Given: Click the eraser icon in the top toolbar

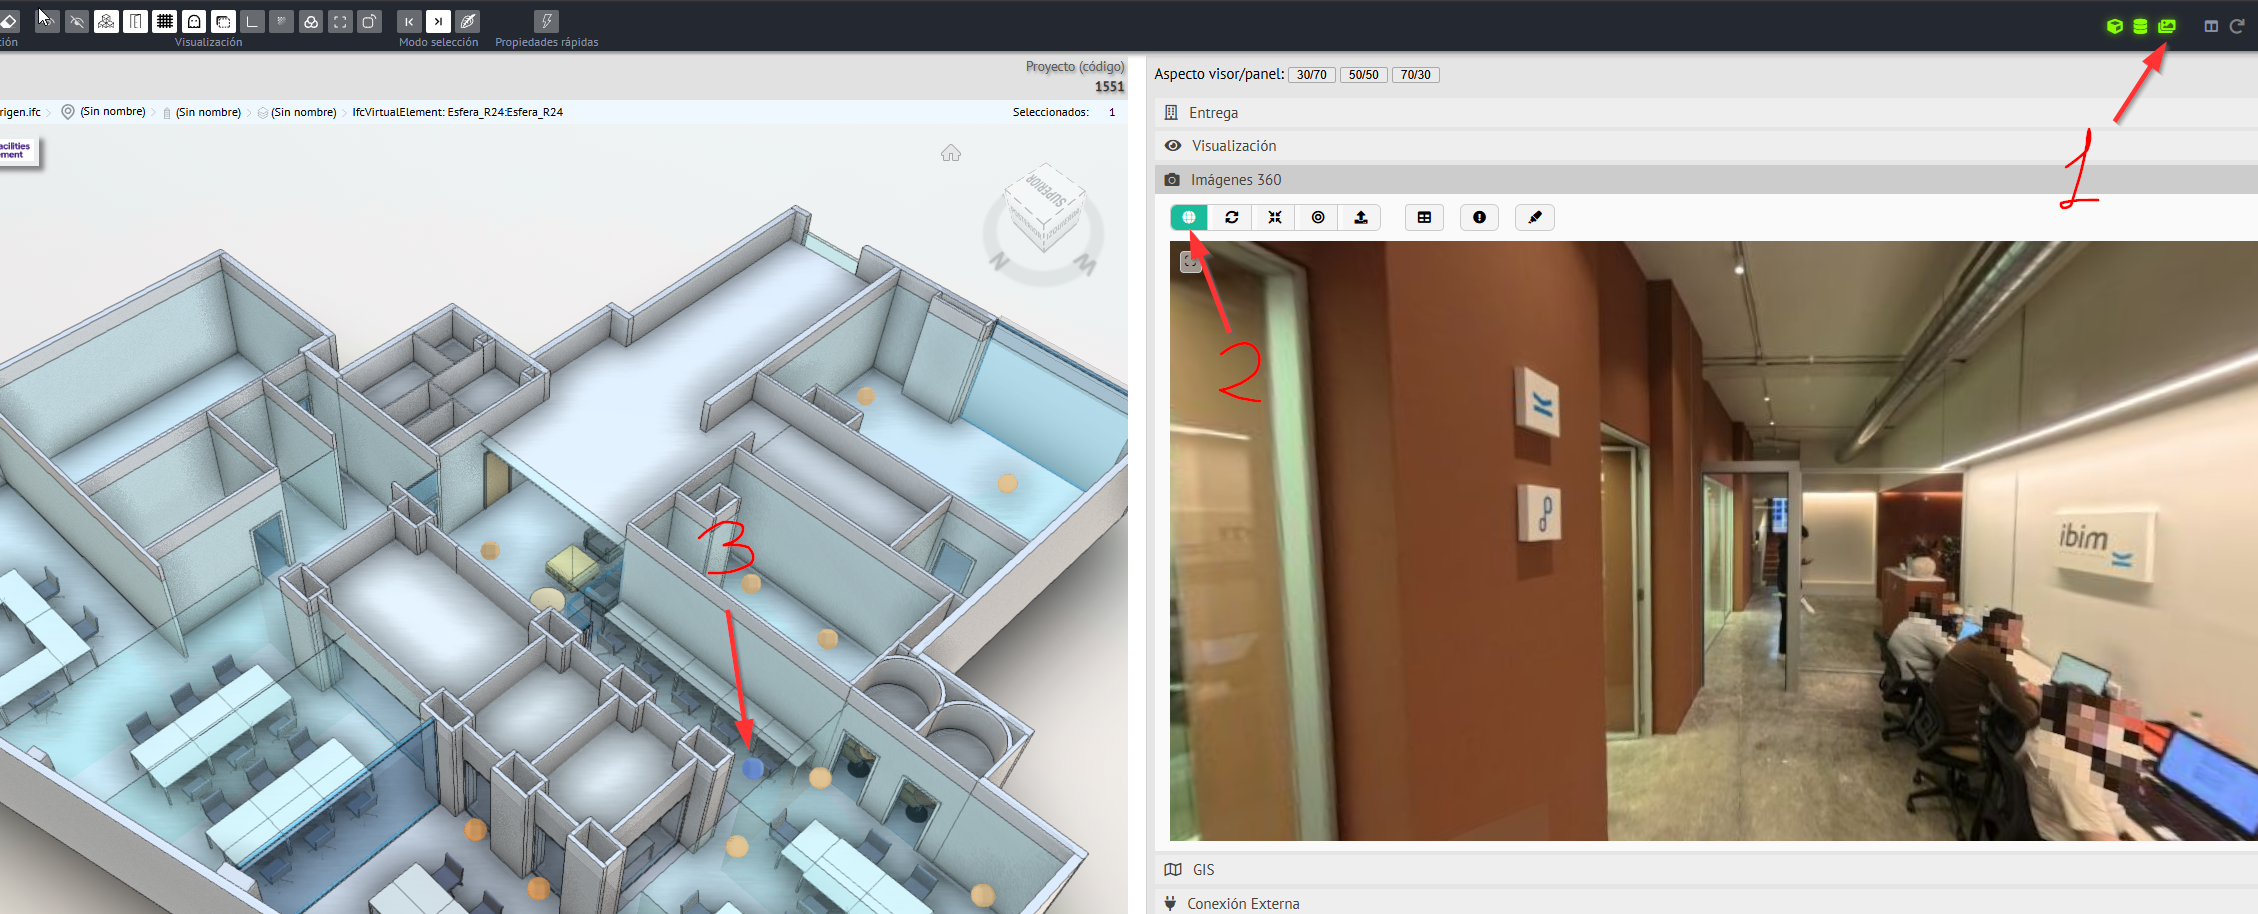Looking at the screenshot, I should [x=9, y=21].
